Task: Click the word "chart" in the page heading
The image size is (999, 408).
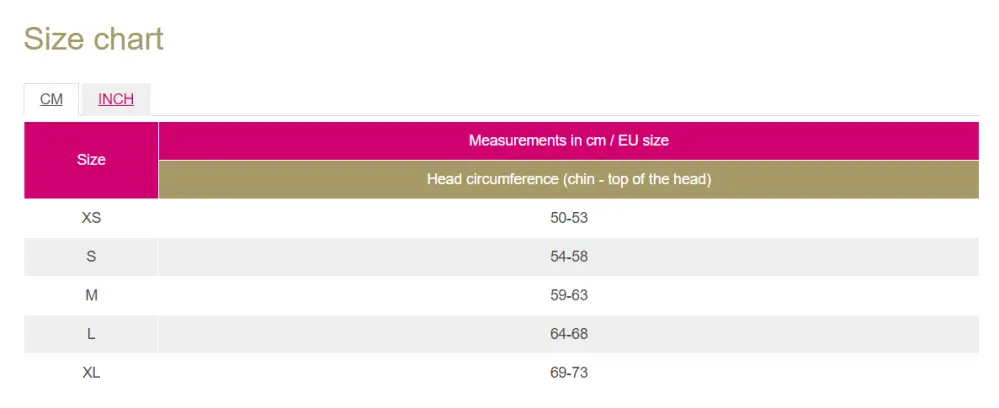Action: (x=128, y=39)
